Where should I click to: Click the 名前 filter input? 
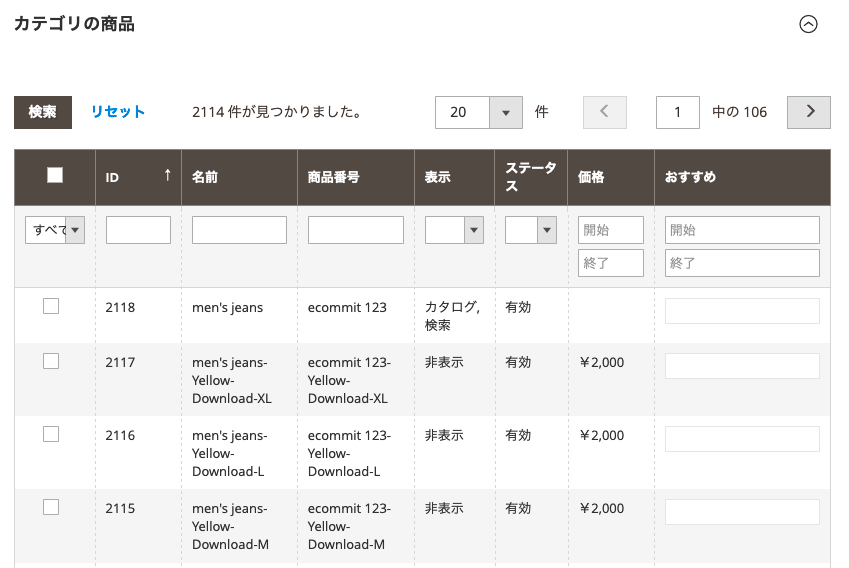[x=239, y=230]
